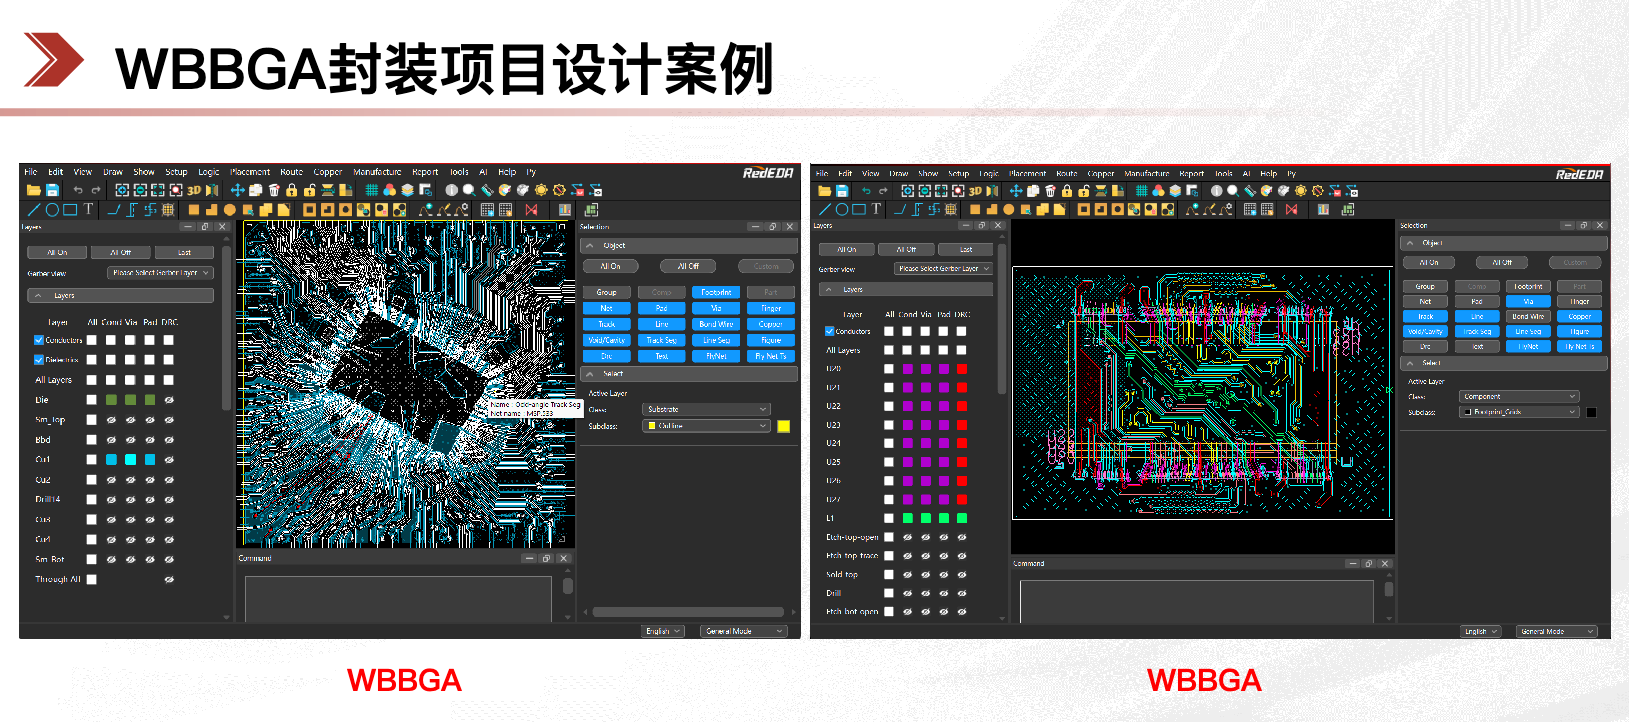Click the open padlock unlock icon in the left window
1629x722 pixels.
[x=310, y=190]
